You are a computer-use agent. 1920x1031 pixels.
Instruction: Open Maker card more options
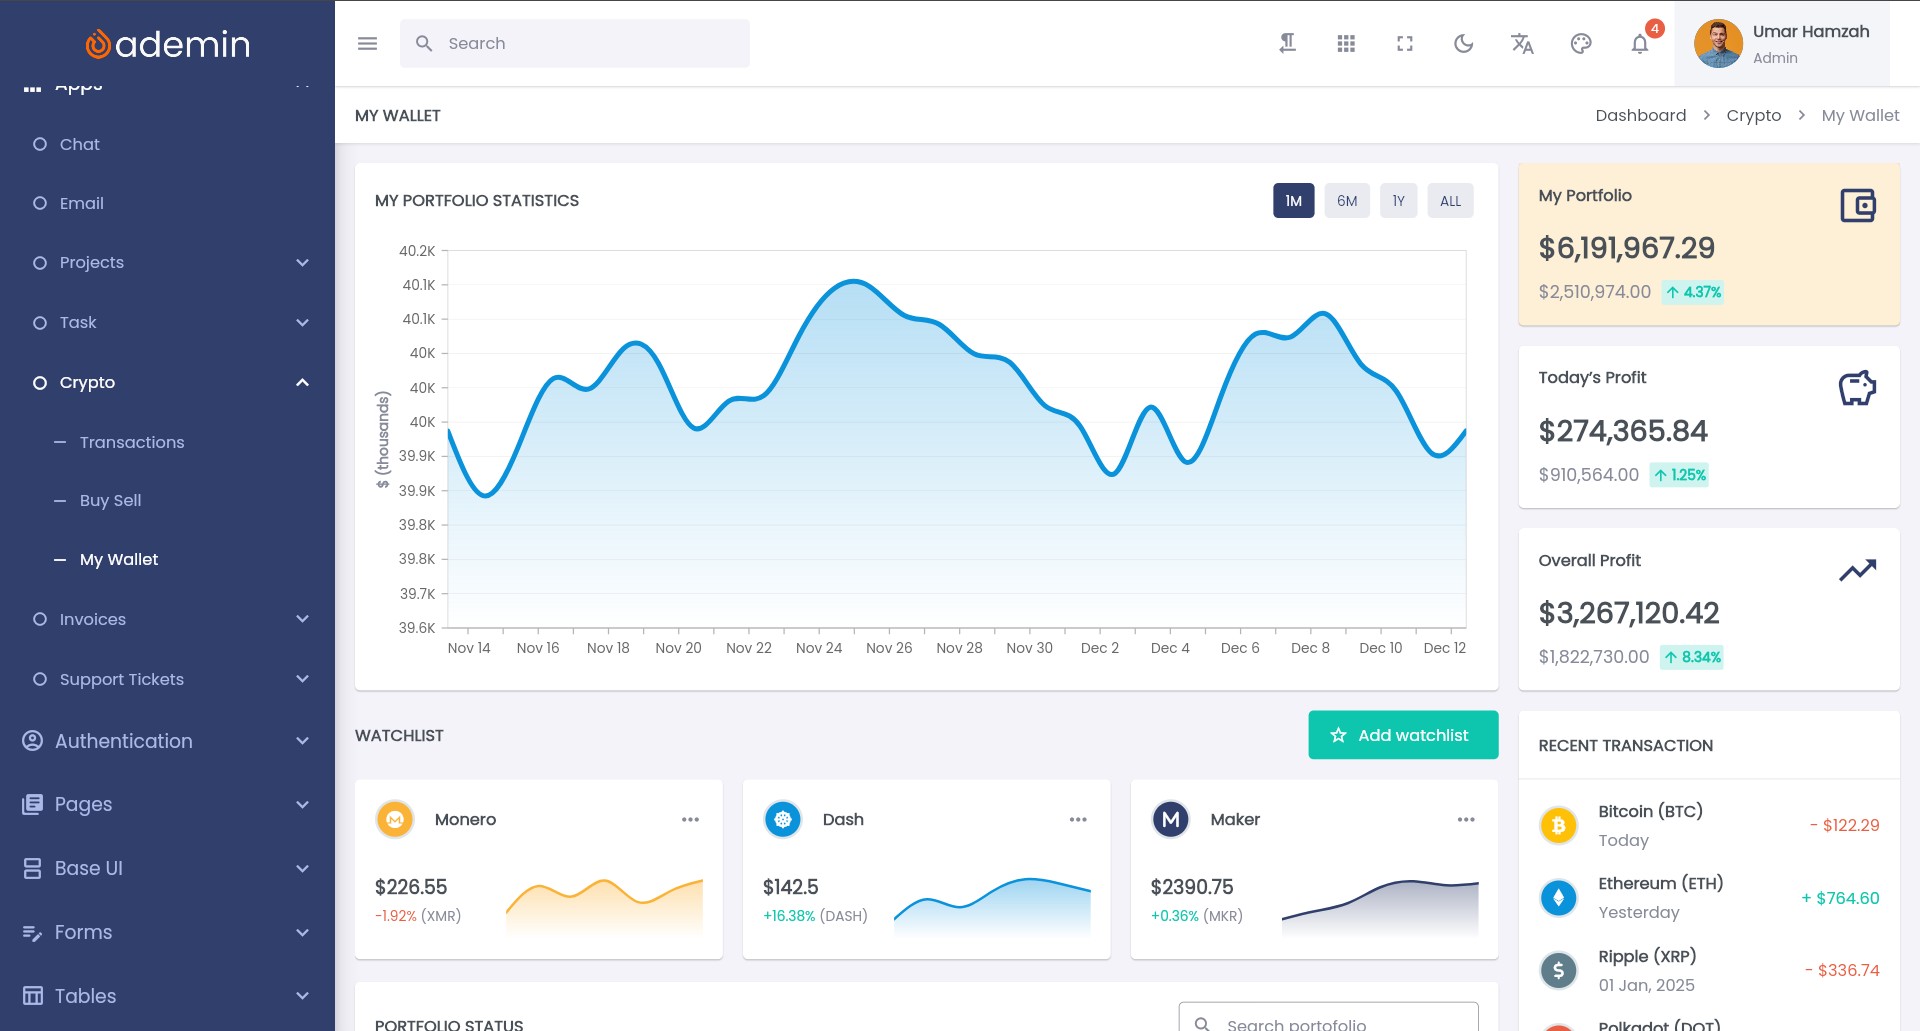click(1465, 819)
